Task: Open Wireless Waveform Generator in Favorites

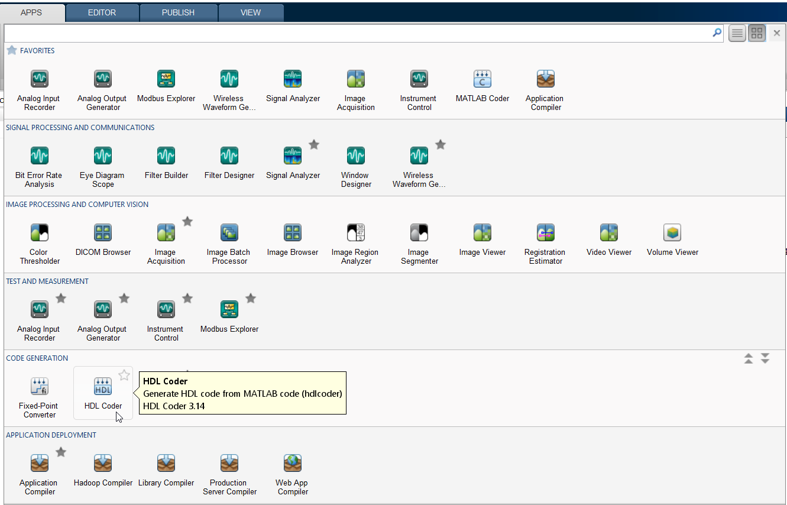Action: click(x=229, y=90)
